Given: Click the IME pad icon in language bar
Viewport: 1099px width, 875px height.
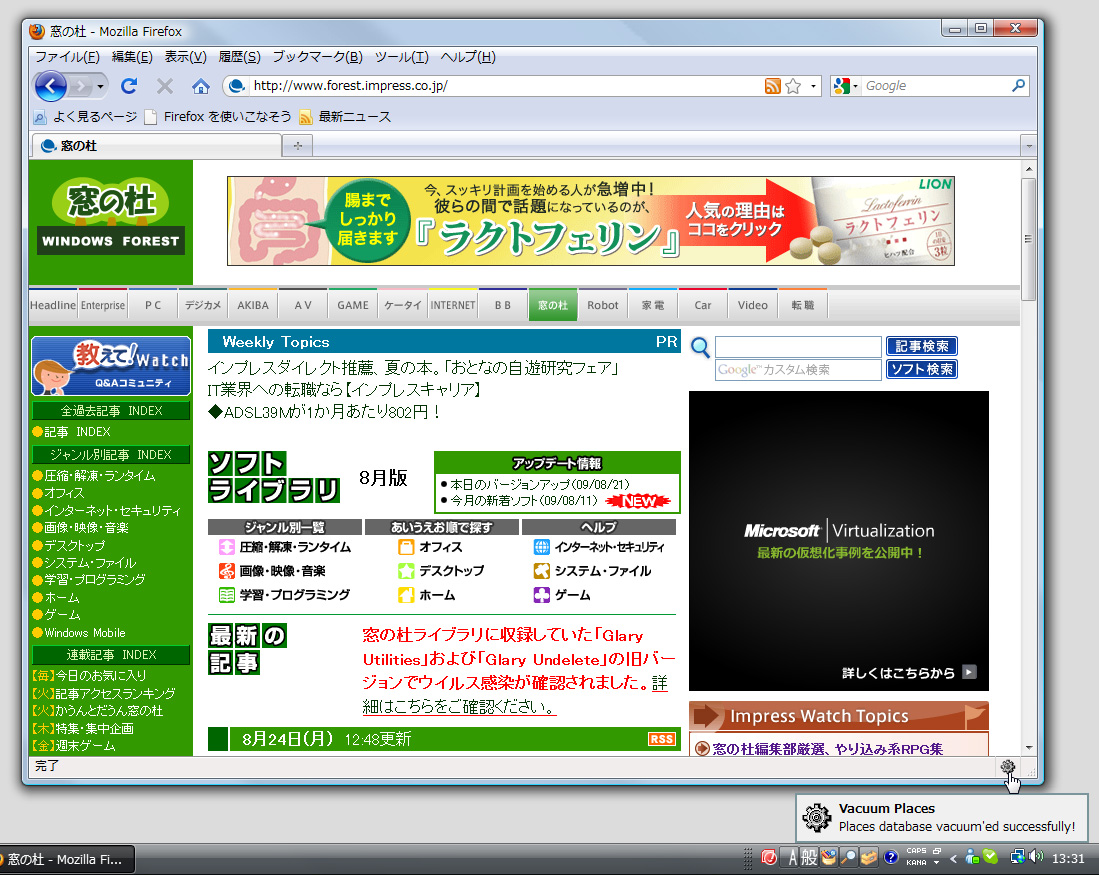Looking at the screenshot, I should coord(829,857).
